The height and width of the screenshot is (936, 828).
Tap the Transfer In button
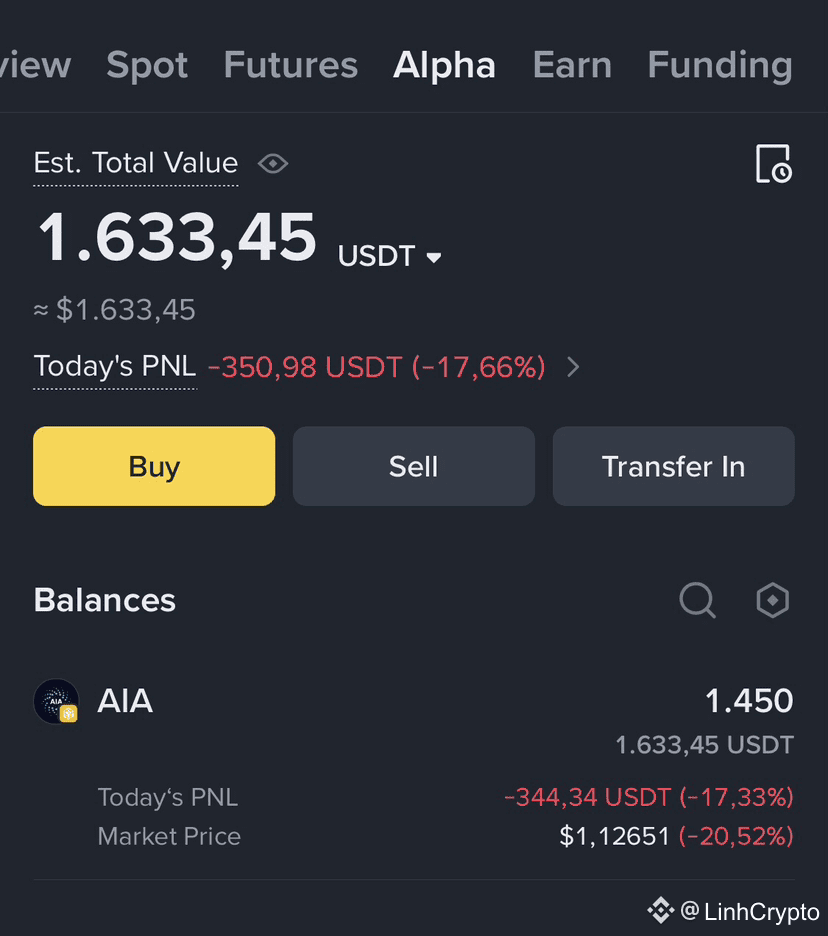(x=673, y=466)
